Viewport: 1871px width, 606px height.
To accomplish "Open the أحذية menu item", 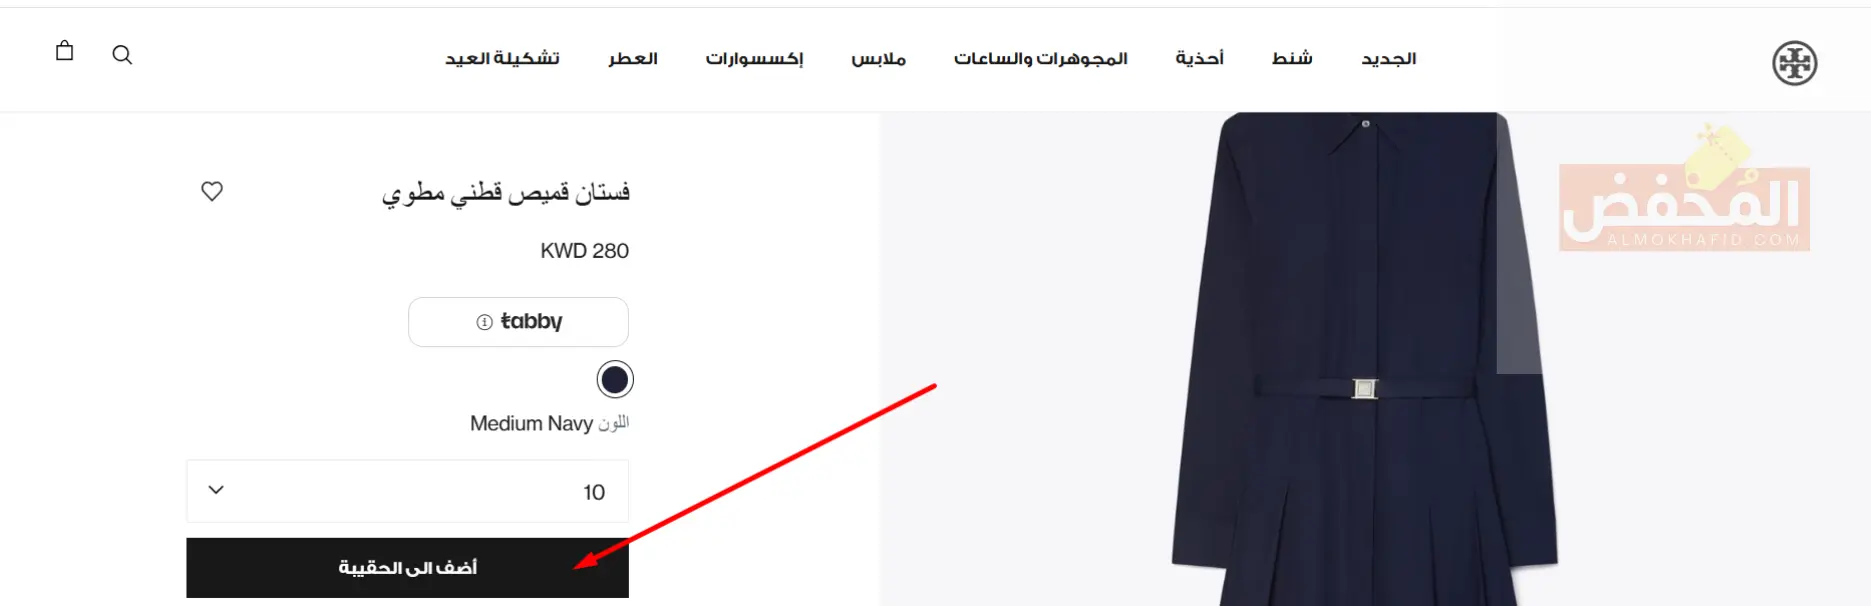I will coord(1200,59).
